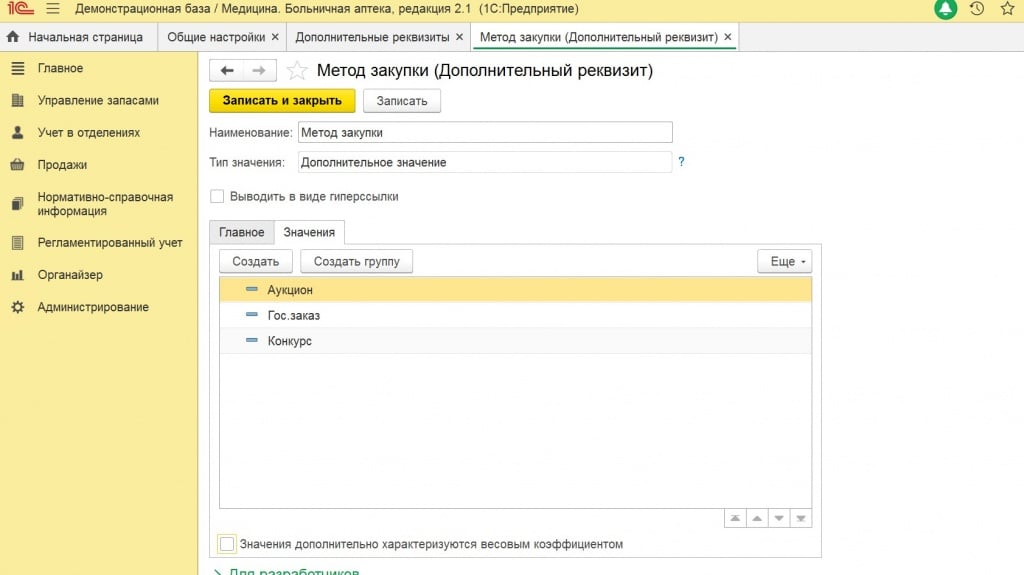Close the Общие настройки tab
Viewport: 1024px width, 575px height.
tap(275, 37)
